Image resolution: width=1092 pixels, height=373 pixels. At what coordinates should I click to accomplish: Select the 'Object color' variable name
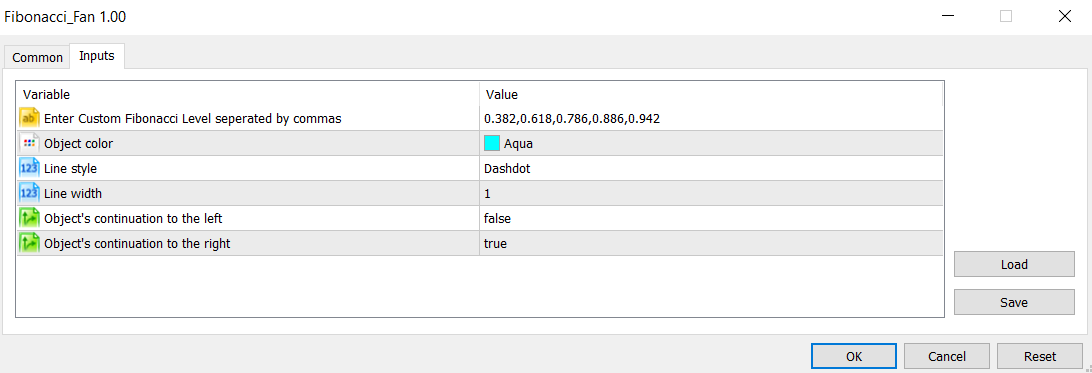(78, 144)
